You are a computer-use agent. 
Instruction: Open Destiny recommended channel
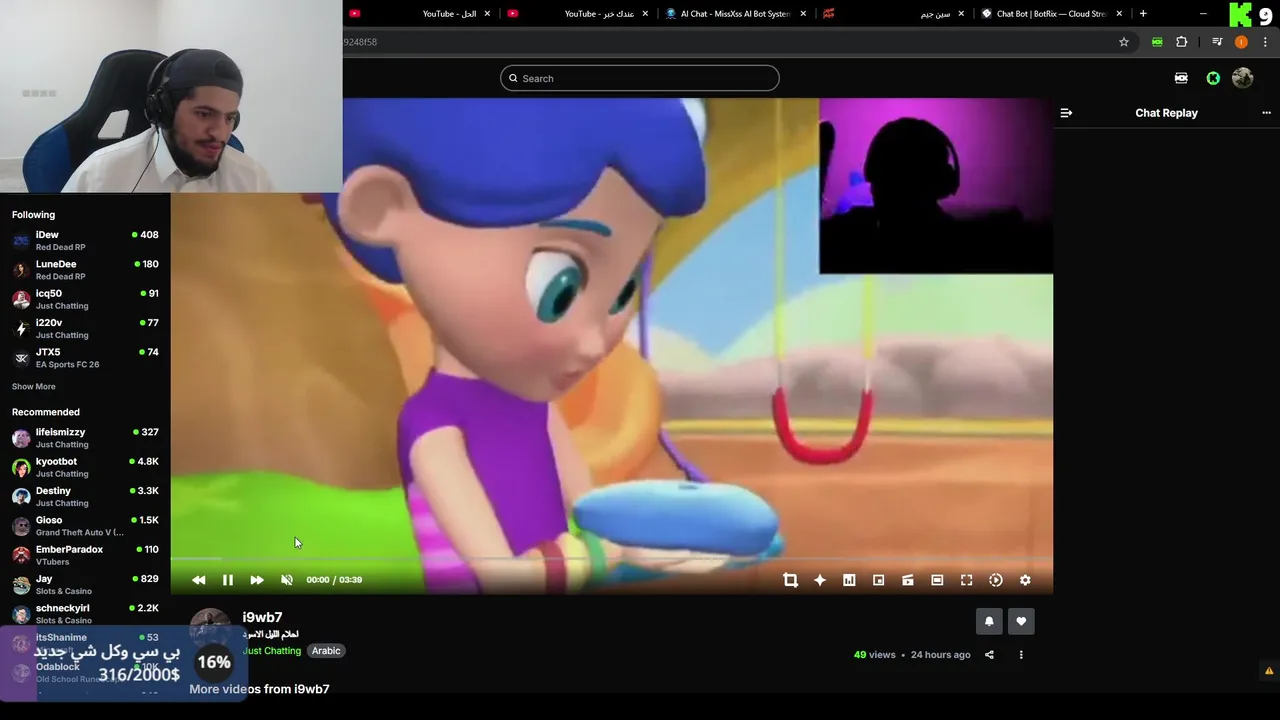(85, 496)
